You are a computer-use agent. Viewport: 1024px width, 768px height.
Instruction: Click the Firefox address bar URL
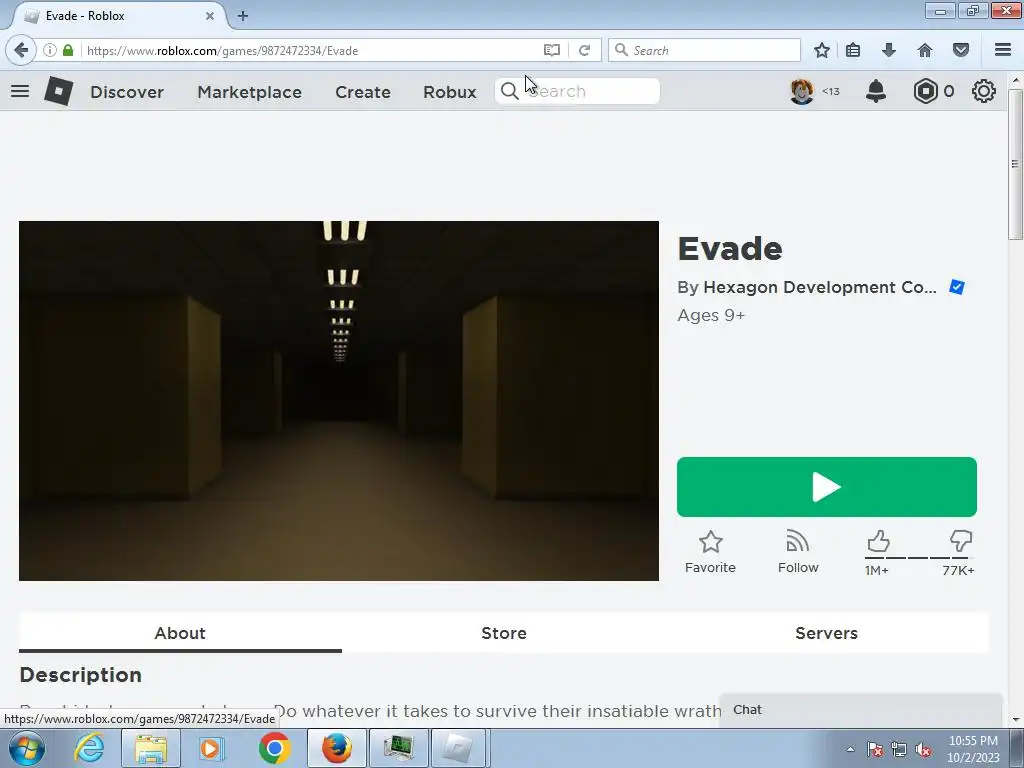222,51
